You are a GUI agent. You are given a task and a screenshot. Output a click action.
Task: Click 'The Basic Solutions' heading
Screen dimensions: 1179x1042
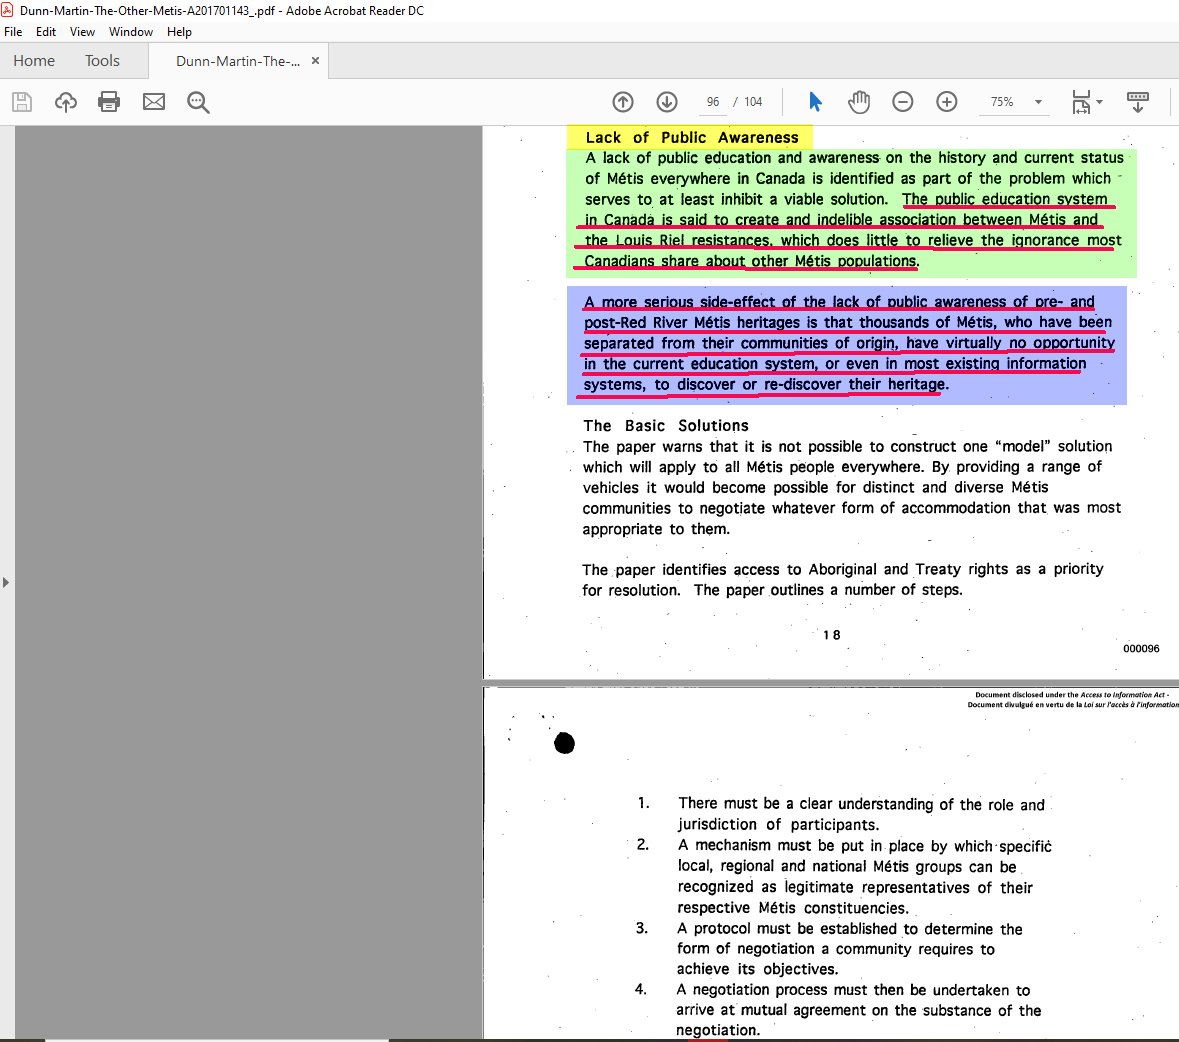point(665,426)
